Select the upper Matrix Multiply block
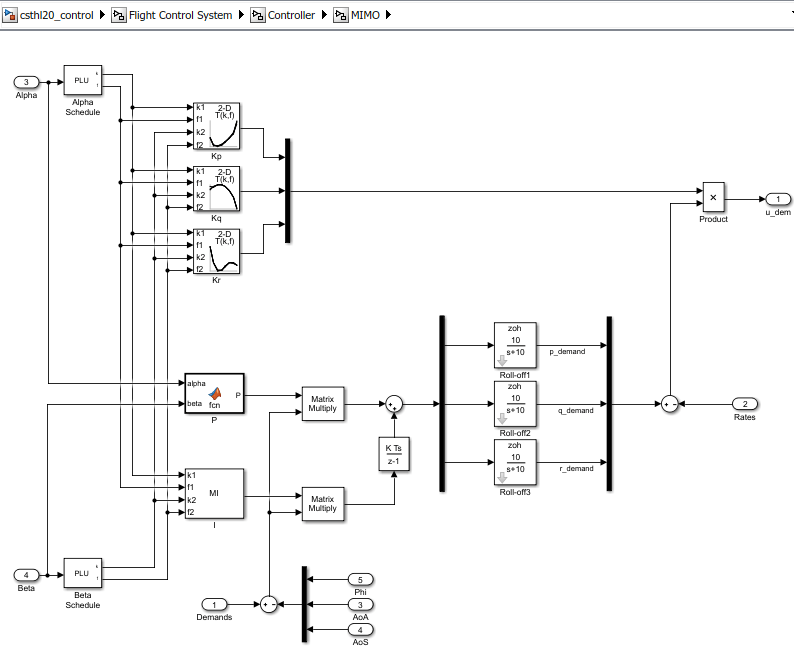 pos(323,404)
